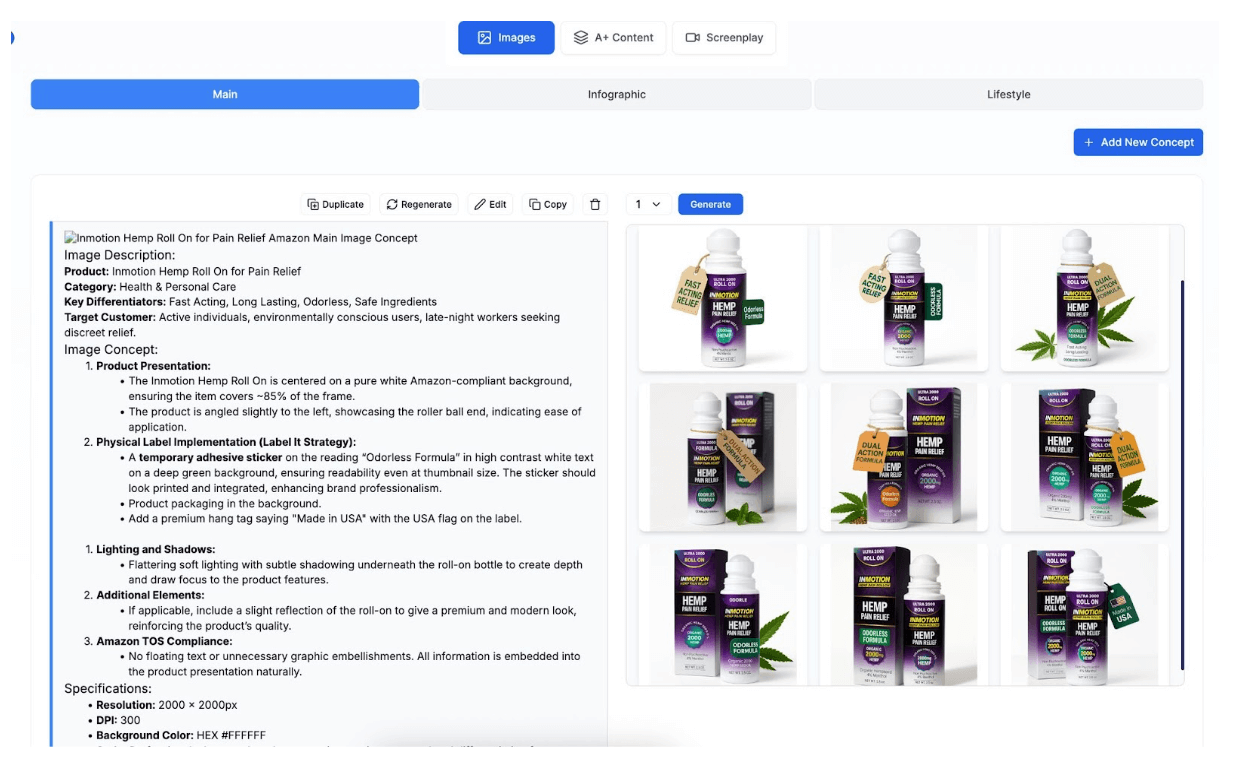
Task: Click the Image Description heading
Action: coord(120,255)
